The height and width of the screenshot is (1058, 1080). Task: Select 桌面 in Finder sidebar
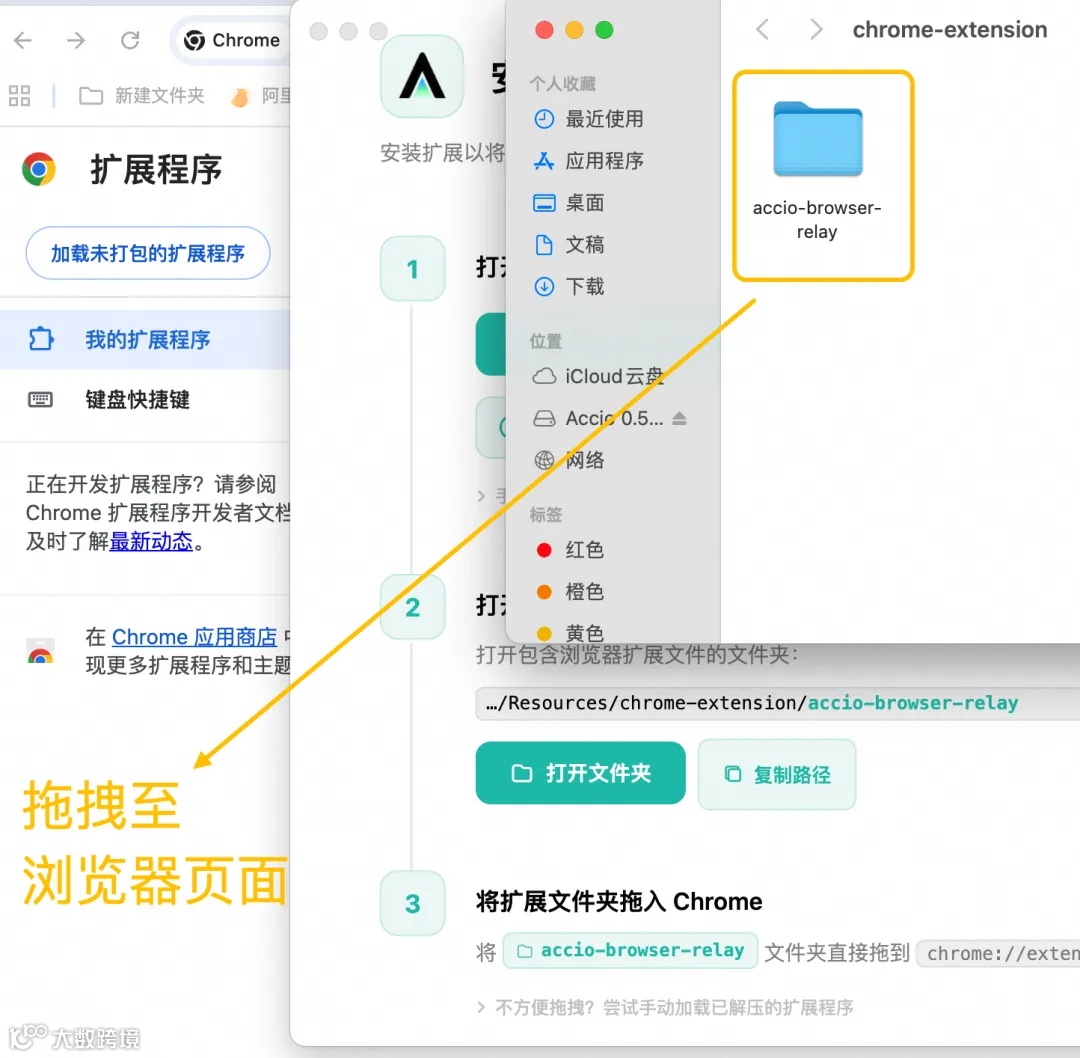[570, 203]
